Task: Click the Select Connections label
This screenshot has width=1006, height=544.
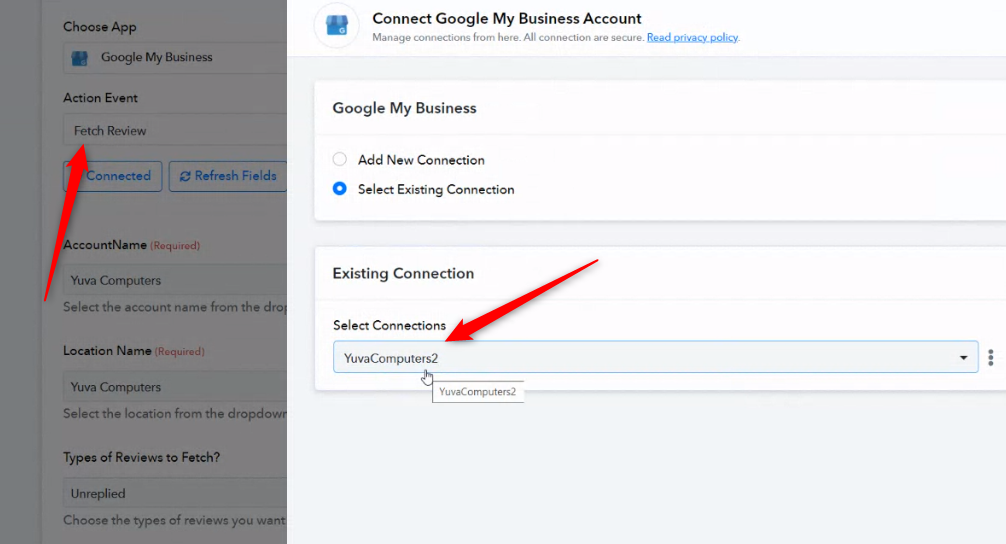Action: click(x=389, y=325)
